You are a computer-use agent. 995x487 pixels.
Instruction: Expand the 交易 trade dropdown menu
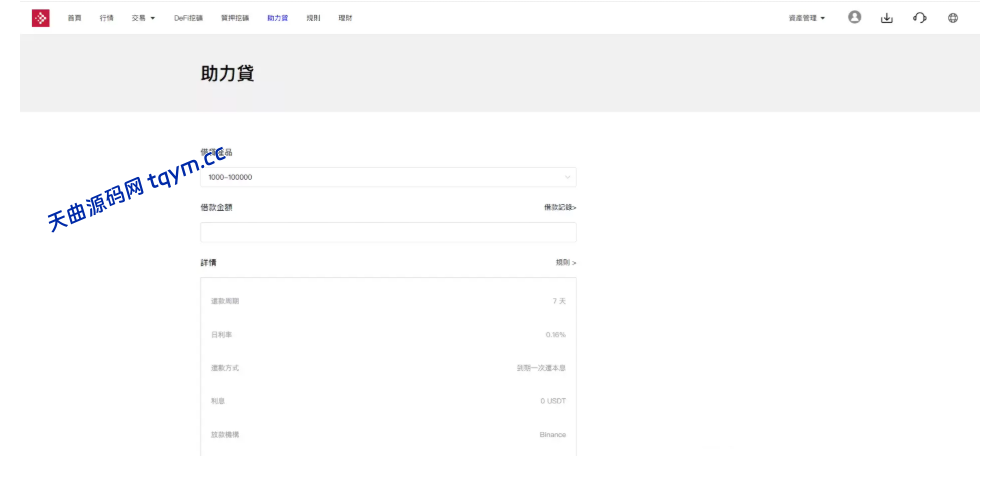(x=143, y=18)
